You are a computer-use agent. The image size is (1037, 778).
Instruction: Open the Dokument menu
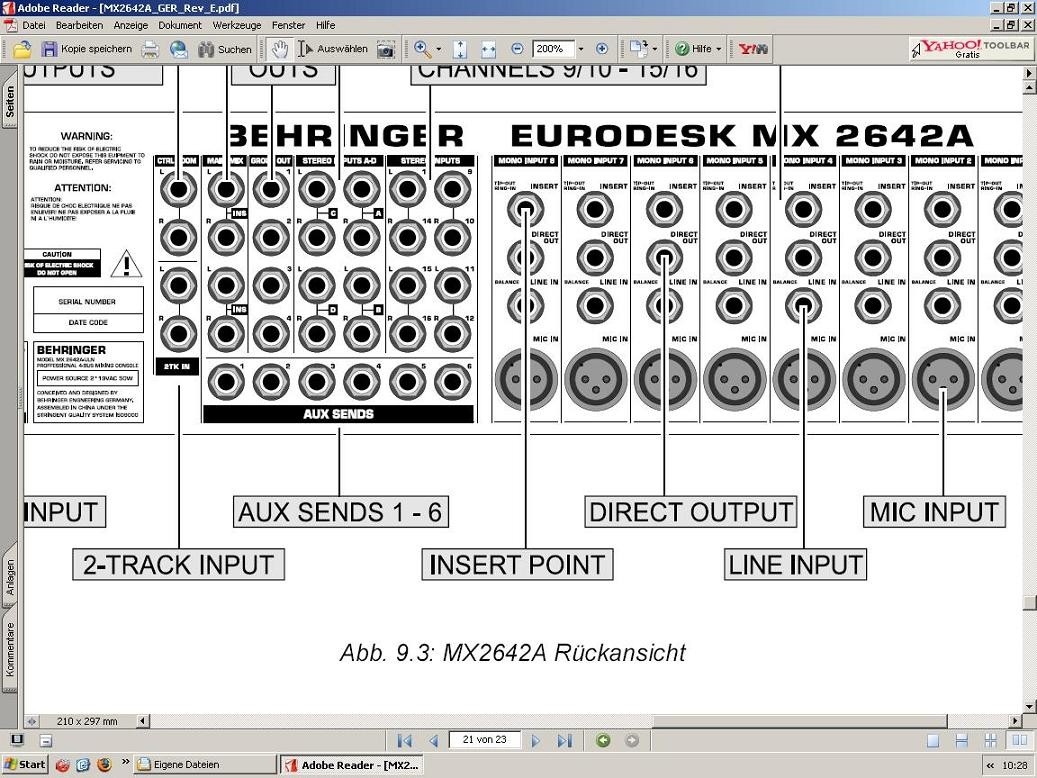pos(180,25)
